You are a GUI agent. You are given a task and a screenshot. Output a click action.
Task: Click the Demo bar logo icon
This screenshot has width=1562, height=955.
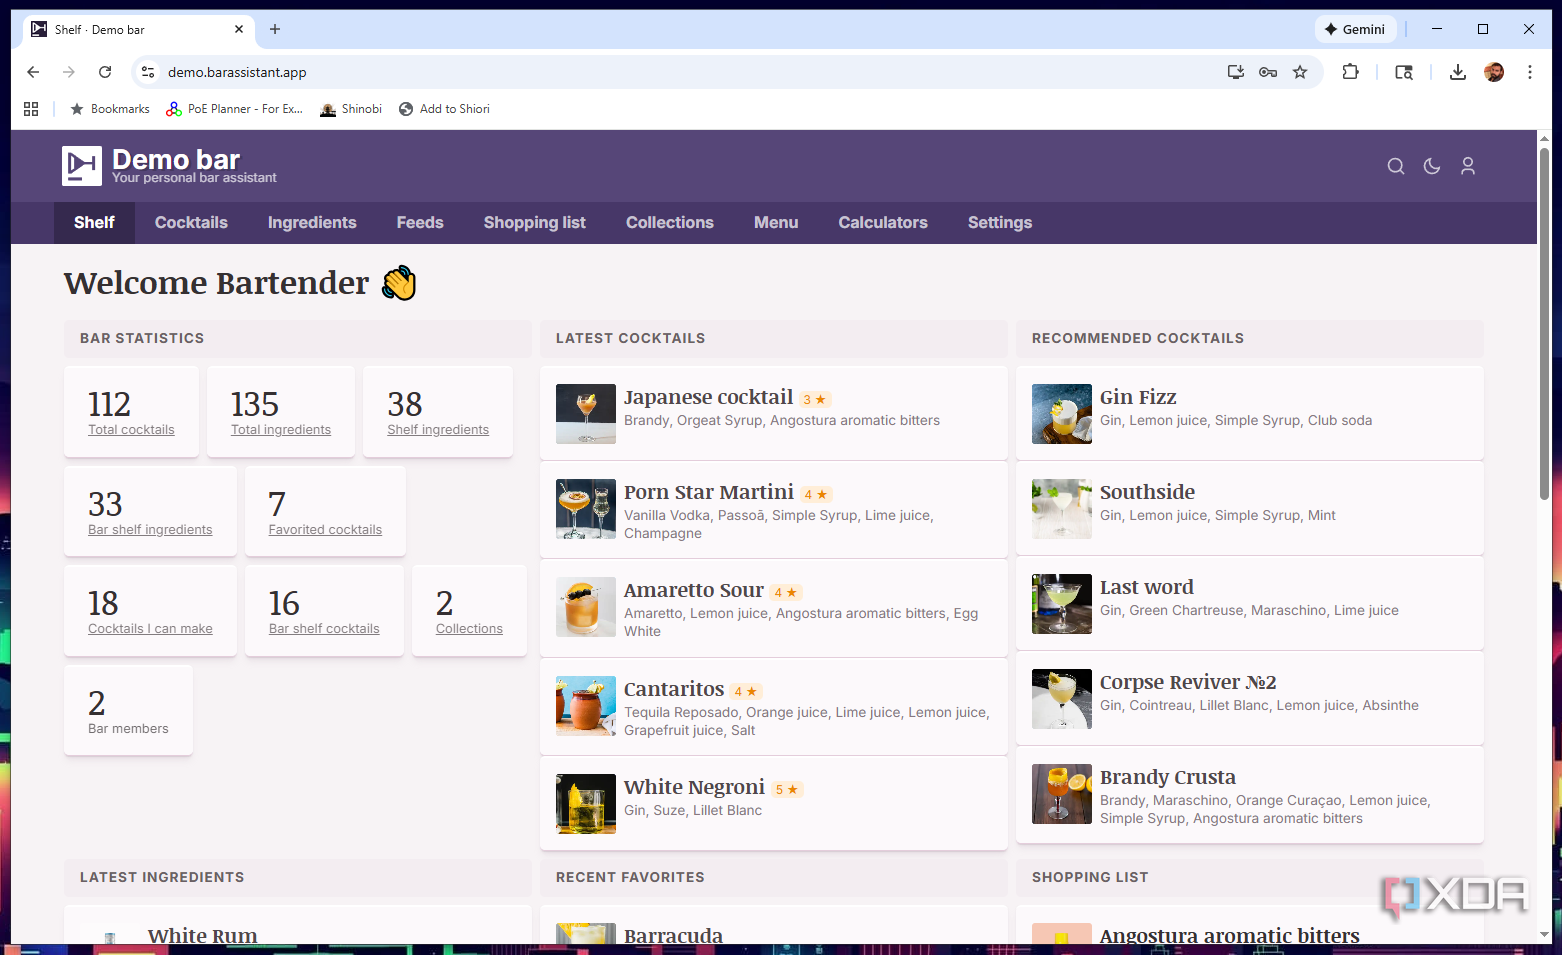[x=82, y=166]
